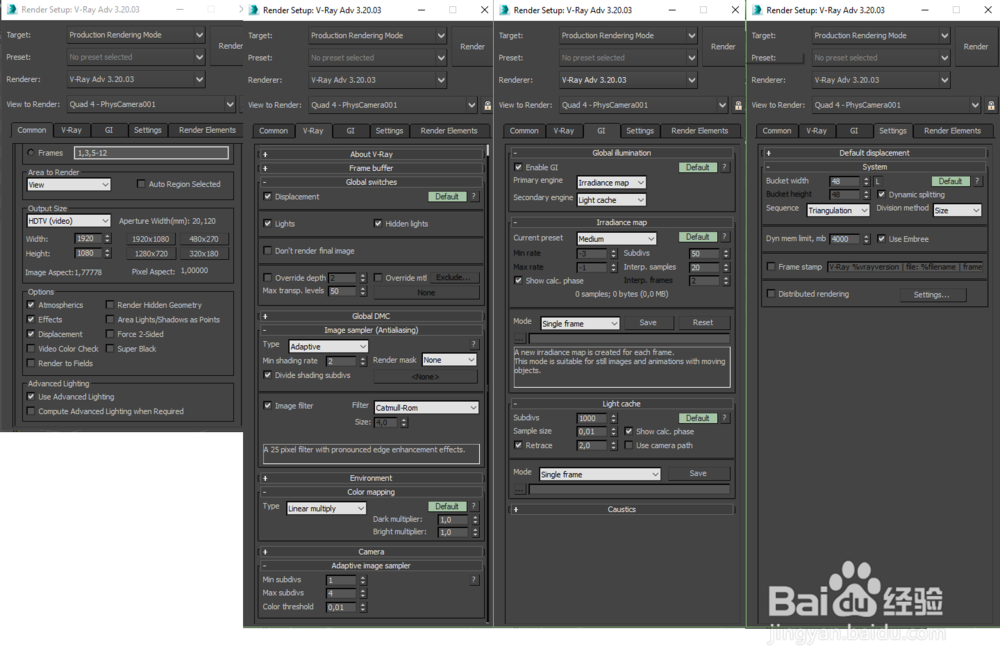Click Default button in Light cache rollout
The height and width of the screenshot is (667, 1000).
(697, 418)
